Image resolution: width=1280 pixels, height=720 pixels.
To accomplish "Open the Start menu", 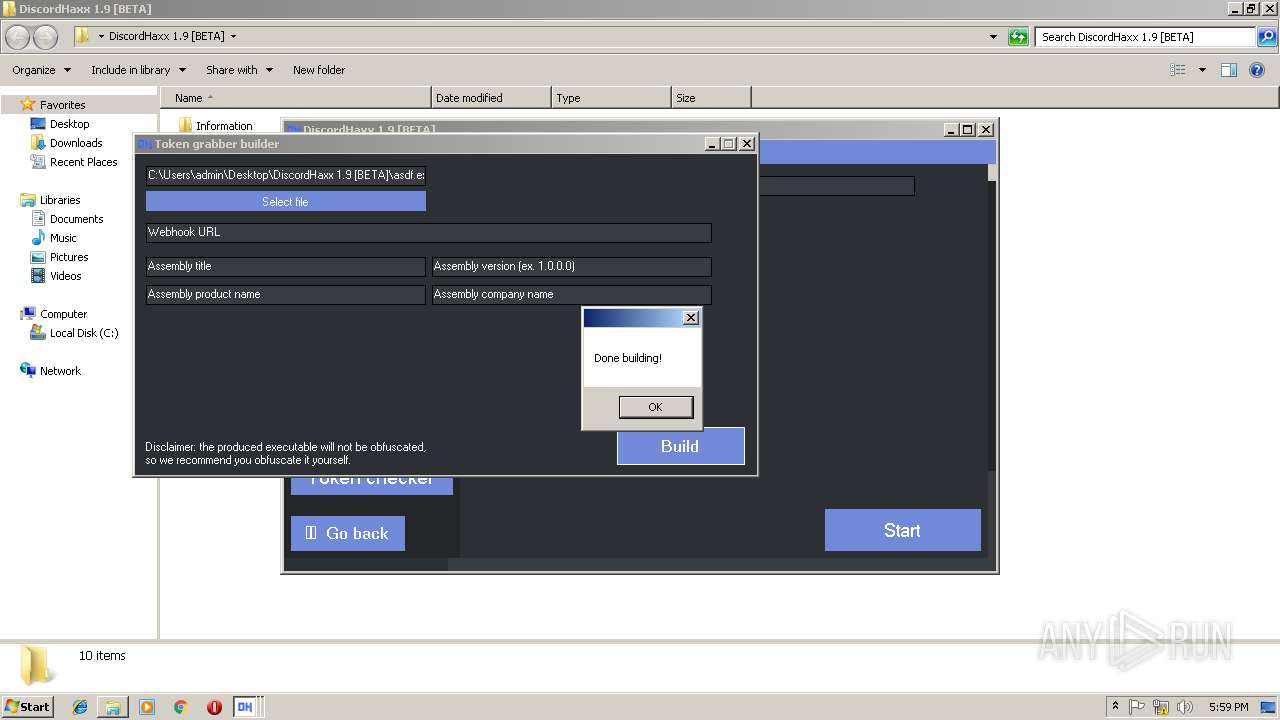I will tap(27, 706).
